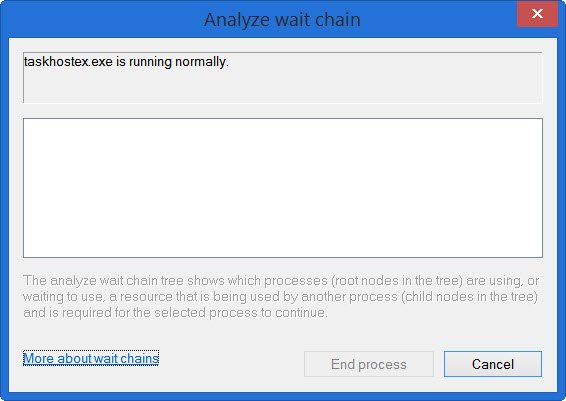Click the Analyze wait chain title text

282,19
